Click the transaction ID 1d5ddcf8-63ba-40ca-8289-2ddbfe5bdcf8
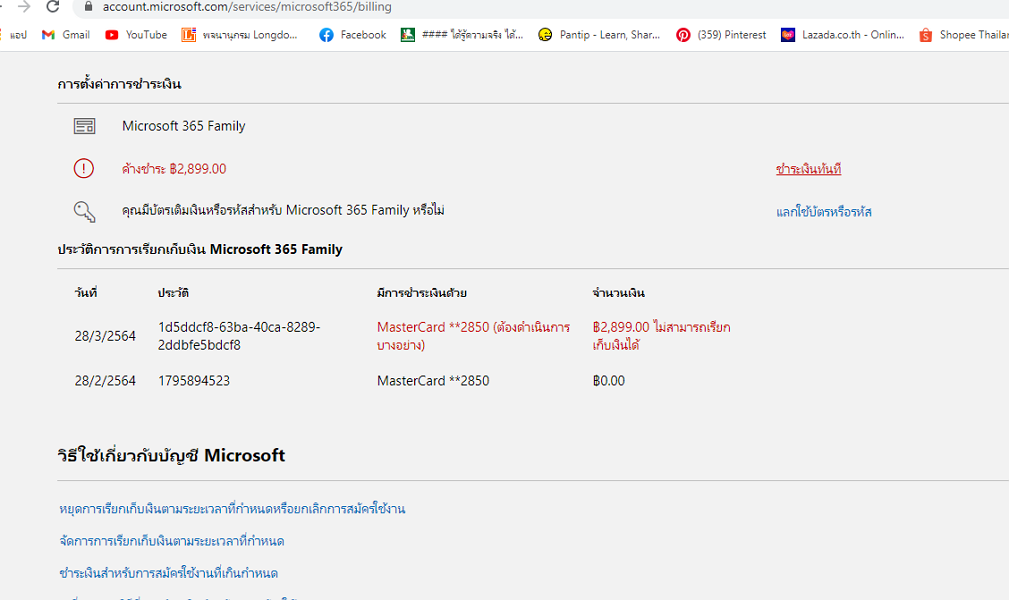This screenshot has height=600, width=1009. tap(239, 336)
